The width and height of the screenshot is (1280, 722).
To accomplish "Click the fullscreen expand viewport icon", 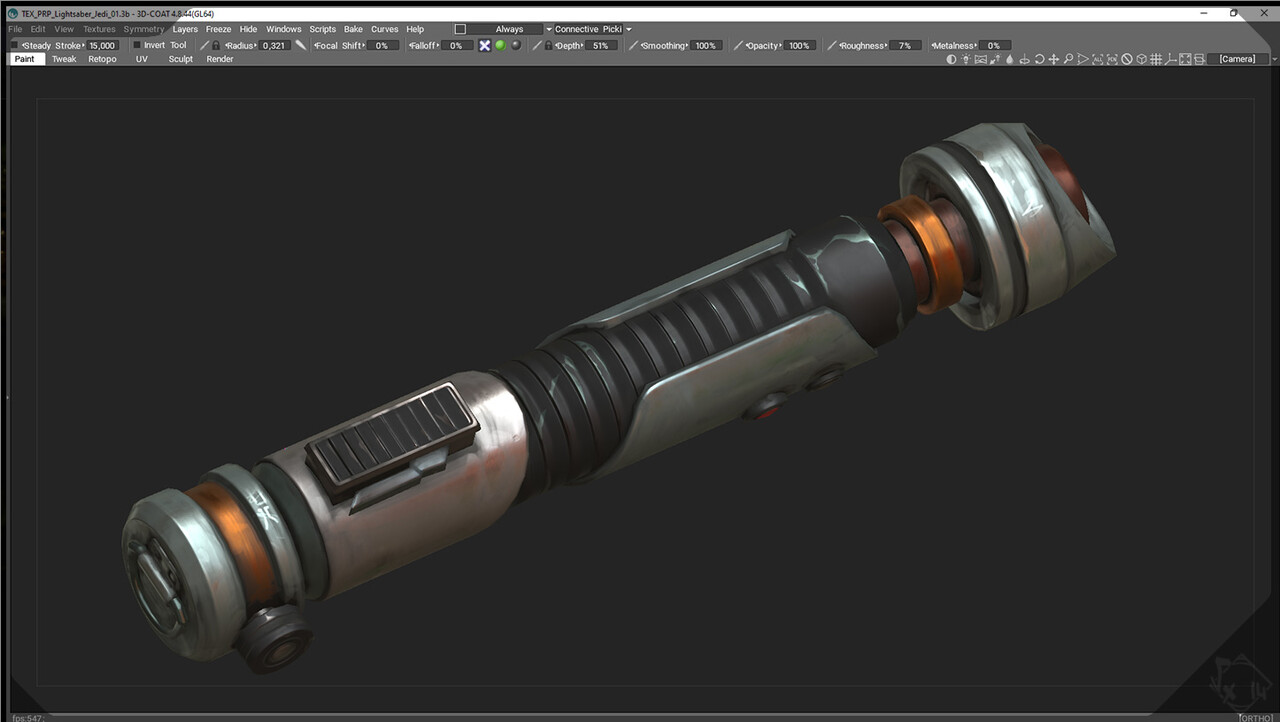I will 1185,59.
